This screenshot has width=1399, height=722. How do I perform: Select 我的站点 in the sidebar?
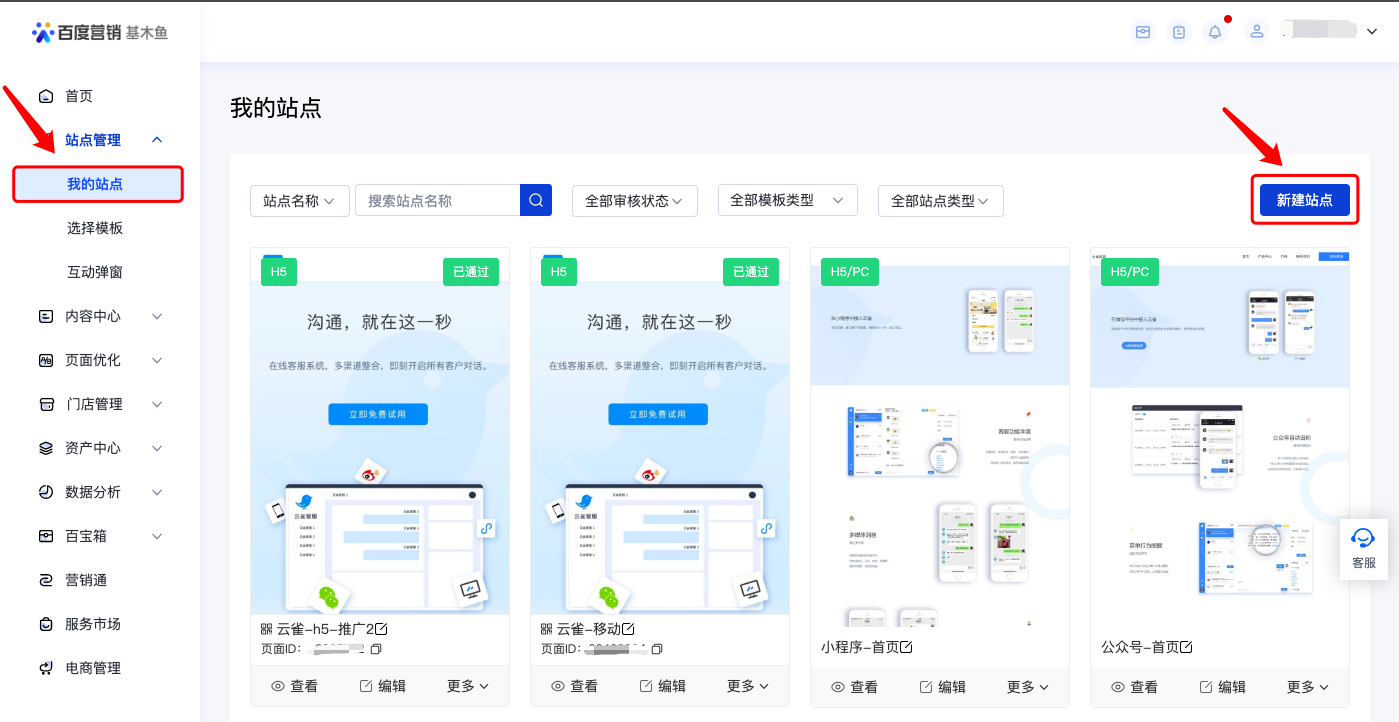(97, 184)
